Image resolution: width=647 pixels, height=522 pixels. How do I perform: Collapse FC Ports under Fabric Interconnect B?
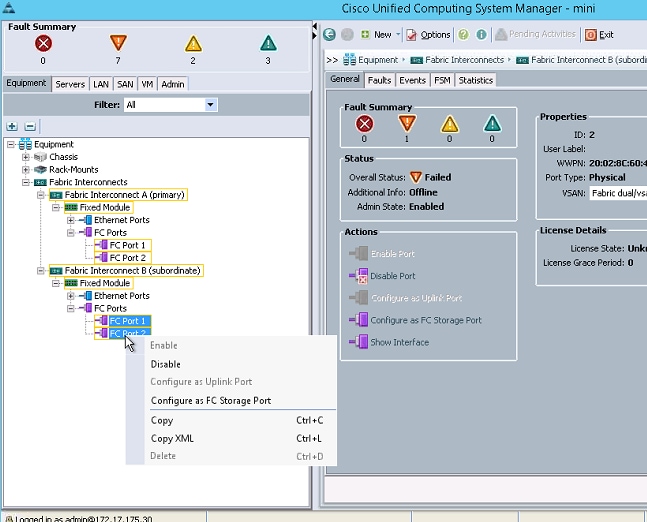(71, 309)
